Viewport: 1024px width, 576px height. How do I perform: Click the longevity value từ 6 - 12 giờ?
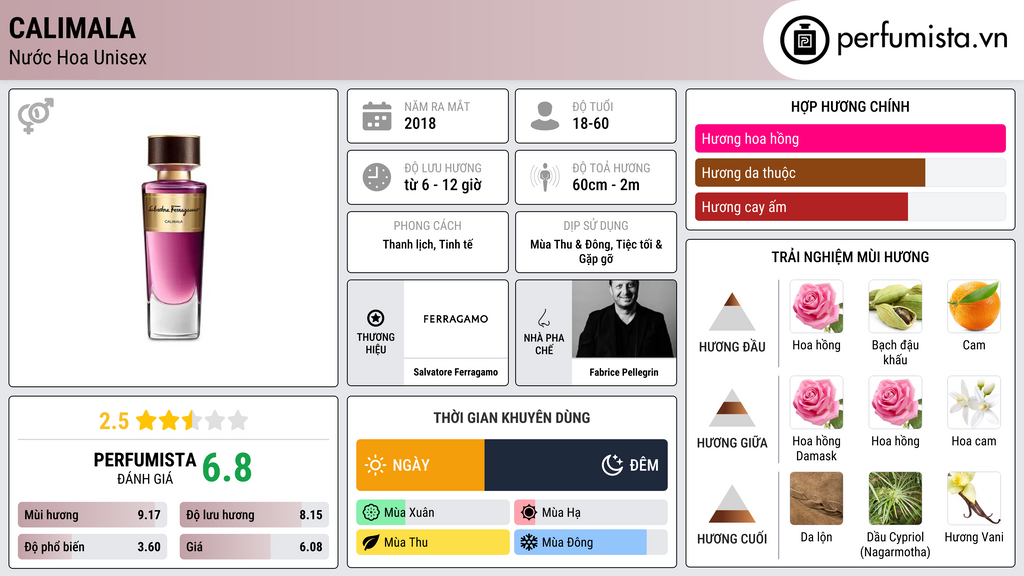point(443,185)
